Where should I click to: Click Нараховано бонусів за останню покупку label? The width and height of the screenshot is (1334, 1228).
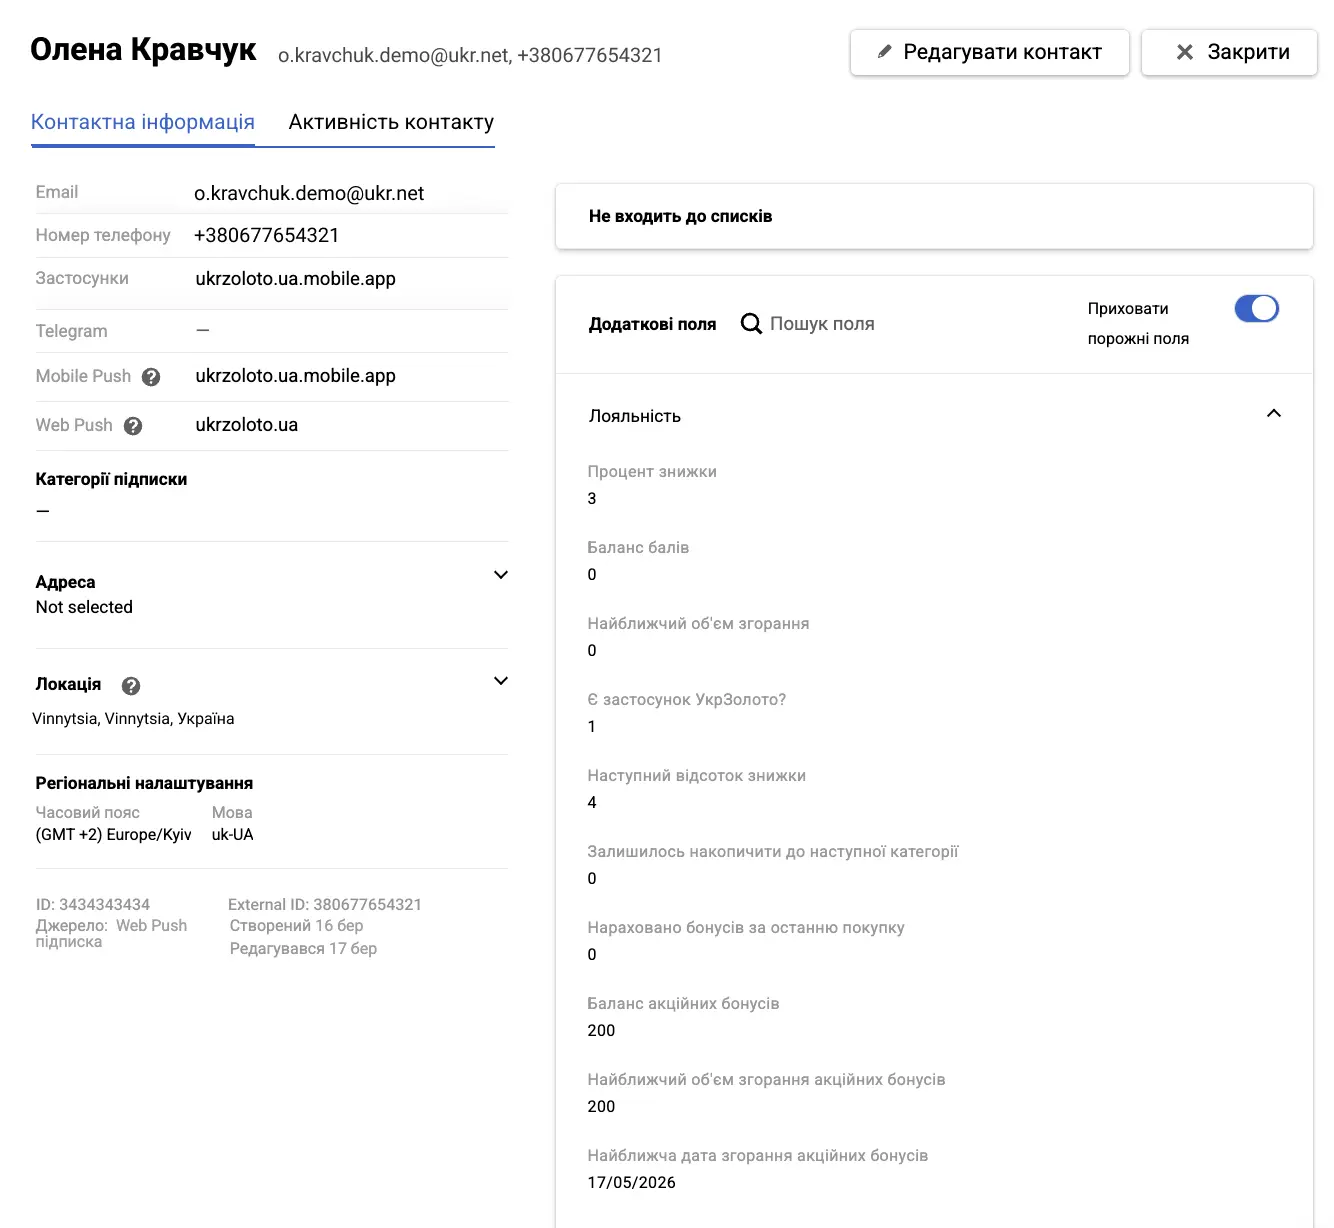(746, 928)
